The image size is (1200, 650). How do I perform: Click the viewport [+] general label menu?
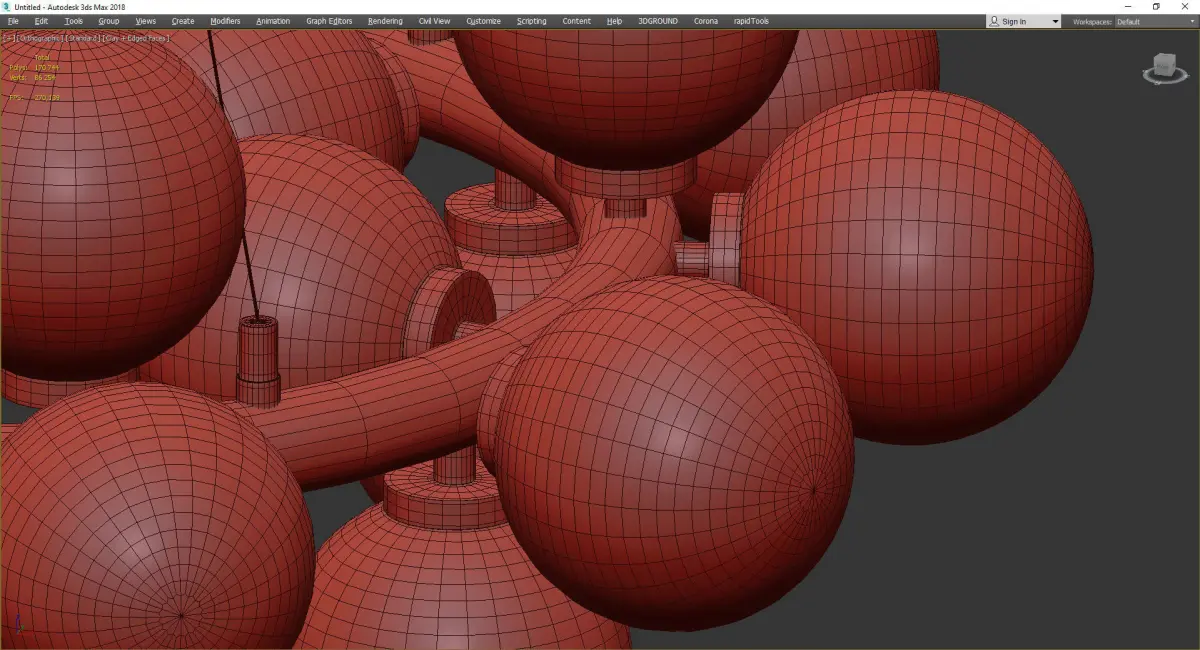(7, 38)
